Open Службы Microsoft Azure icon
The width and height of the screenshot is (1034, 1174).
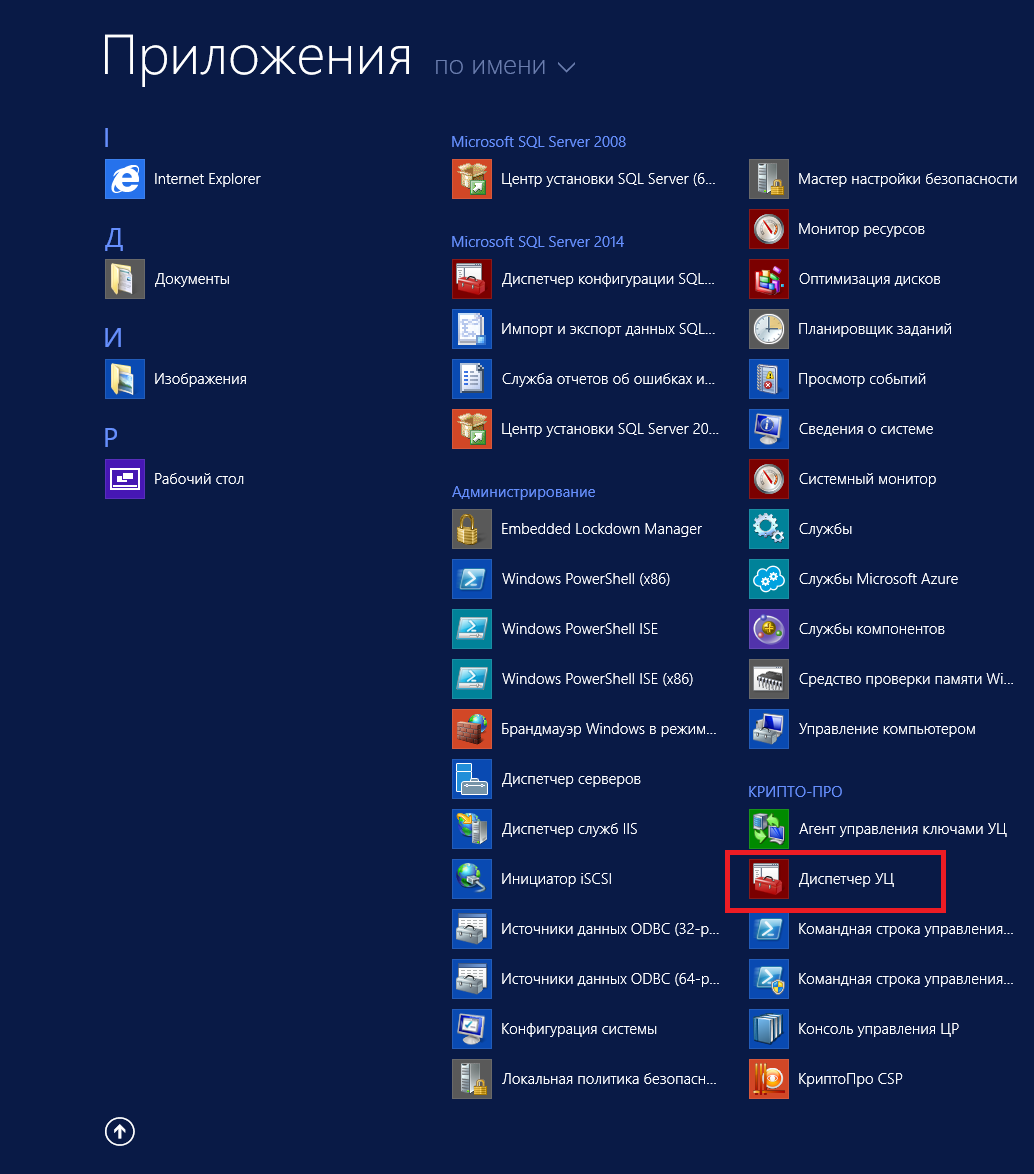point(769,579)
